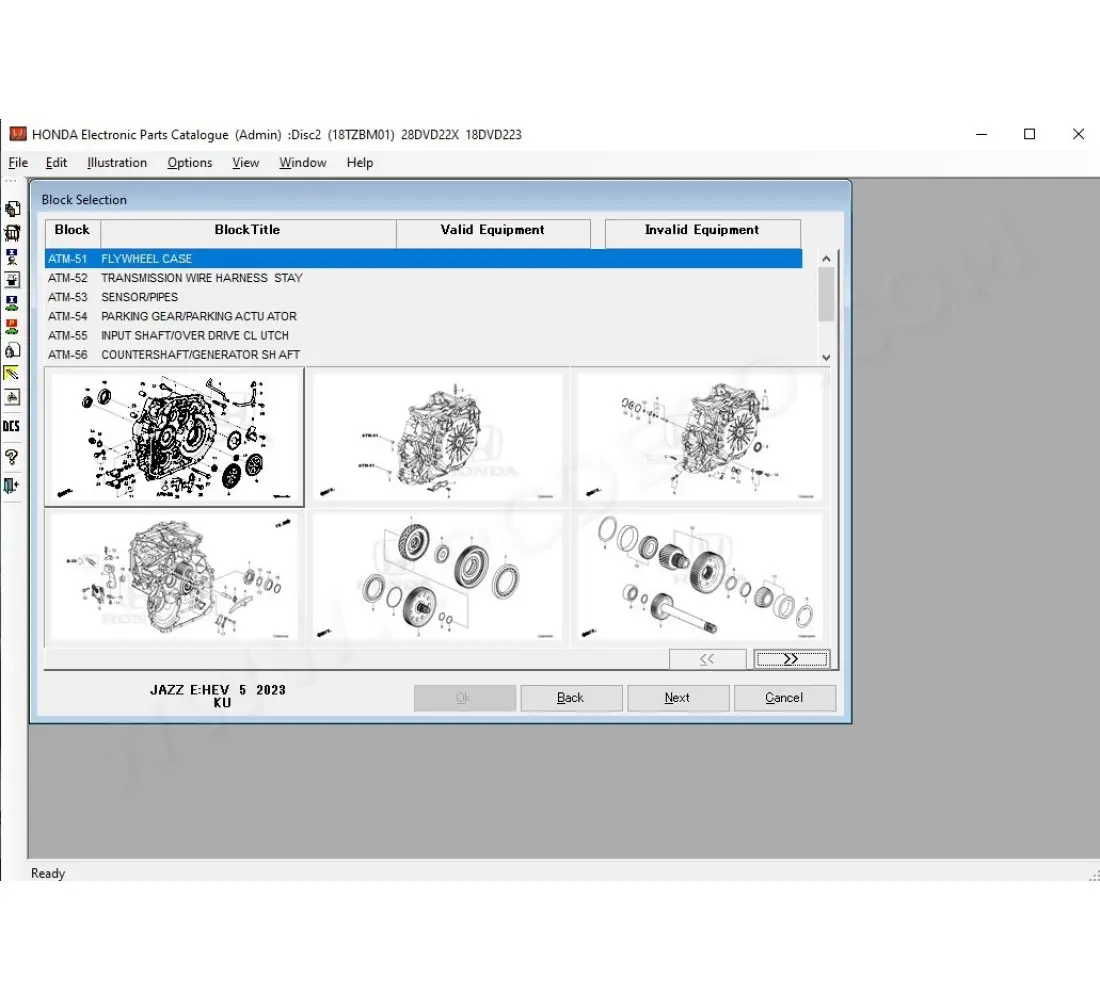Open the parking gear actuator thumbnail

[x=175, y=577]
